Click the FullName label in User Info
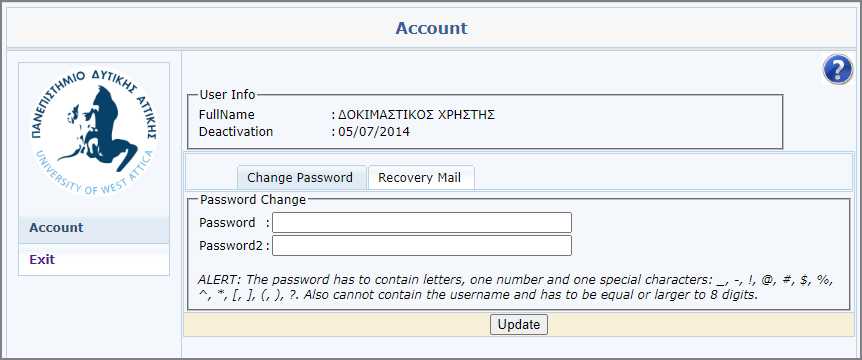Image resolution: width=862 pixels, height=360 pixels. tap(226, 115)
